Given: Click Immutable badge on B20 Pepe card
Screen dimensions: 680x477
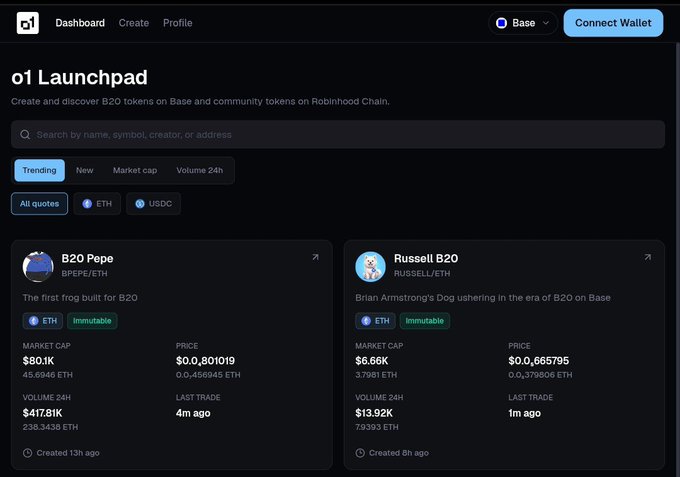Looking at the screenshot, I should (92, 321).
